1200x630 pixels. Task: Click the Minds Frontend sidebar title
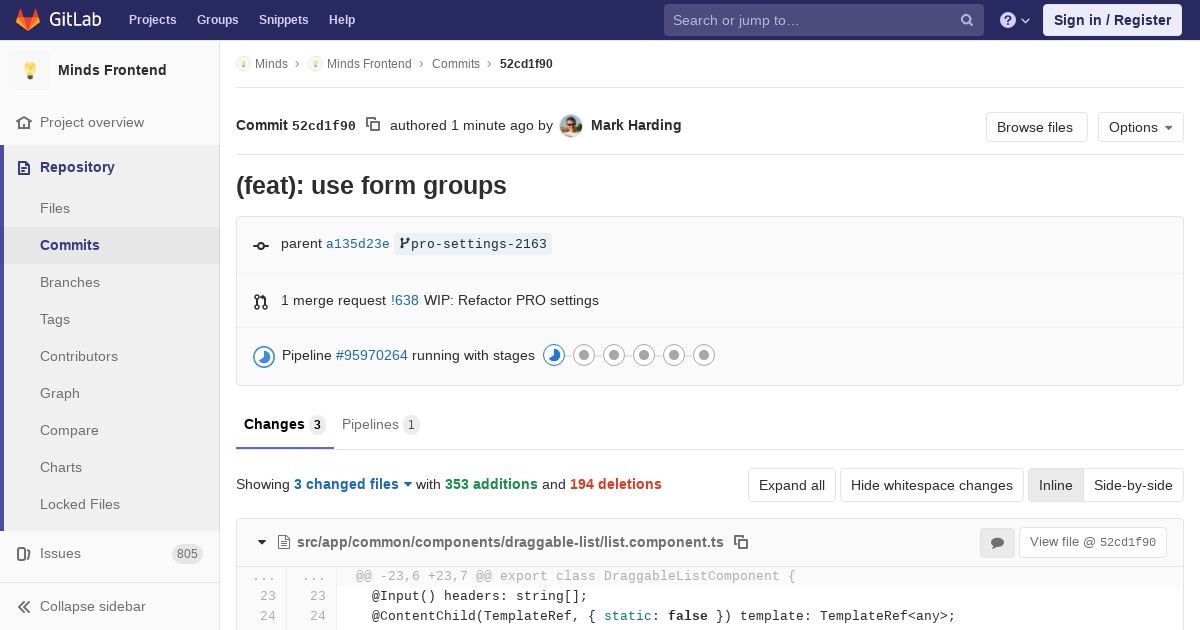[112, 70]
